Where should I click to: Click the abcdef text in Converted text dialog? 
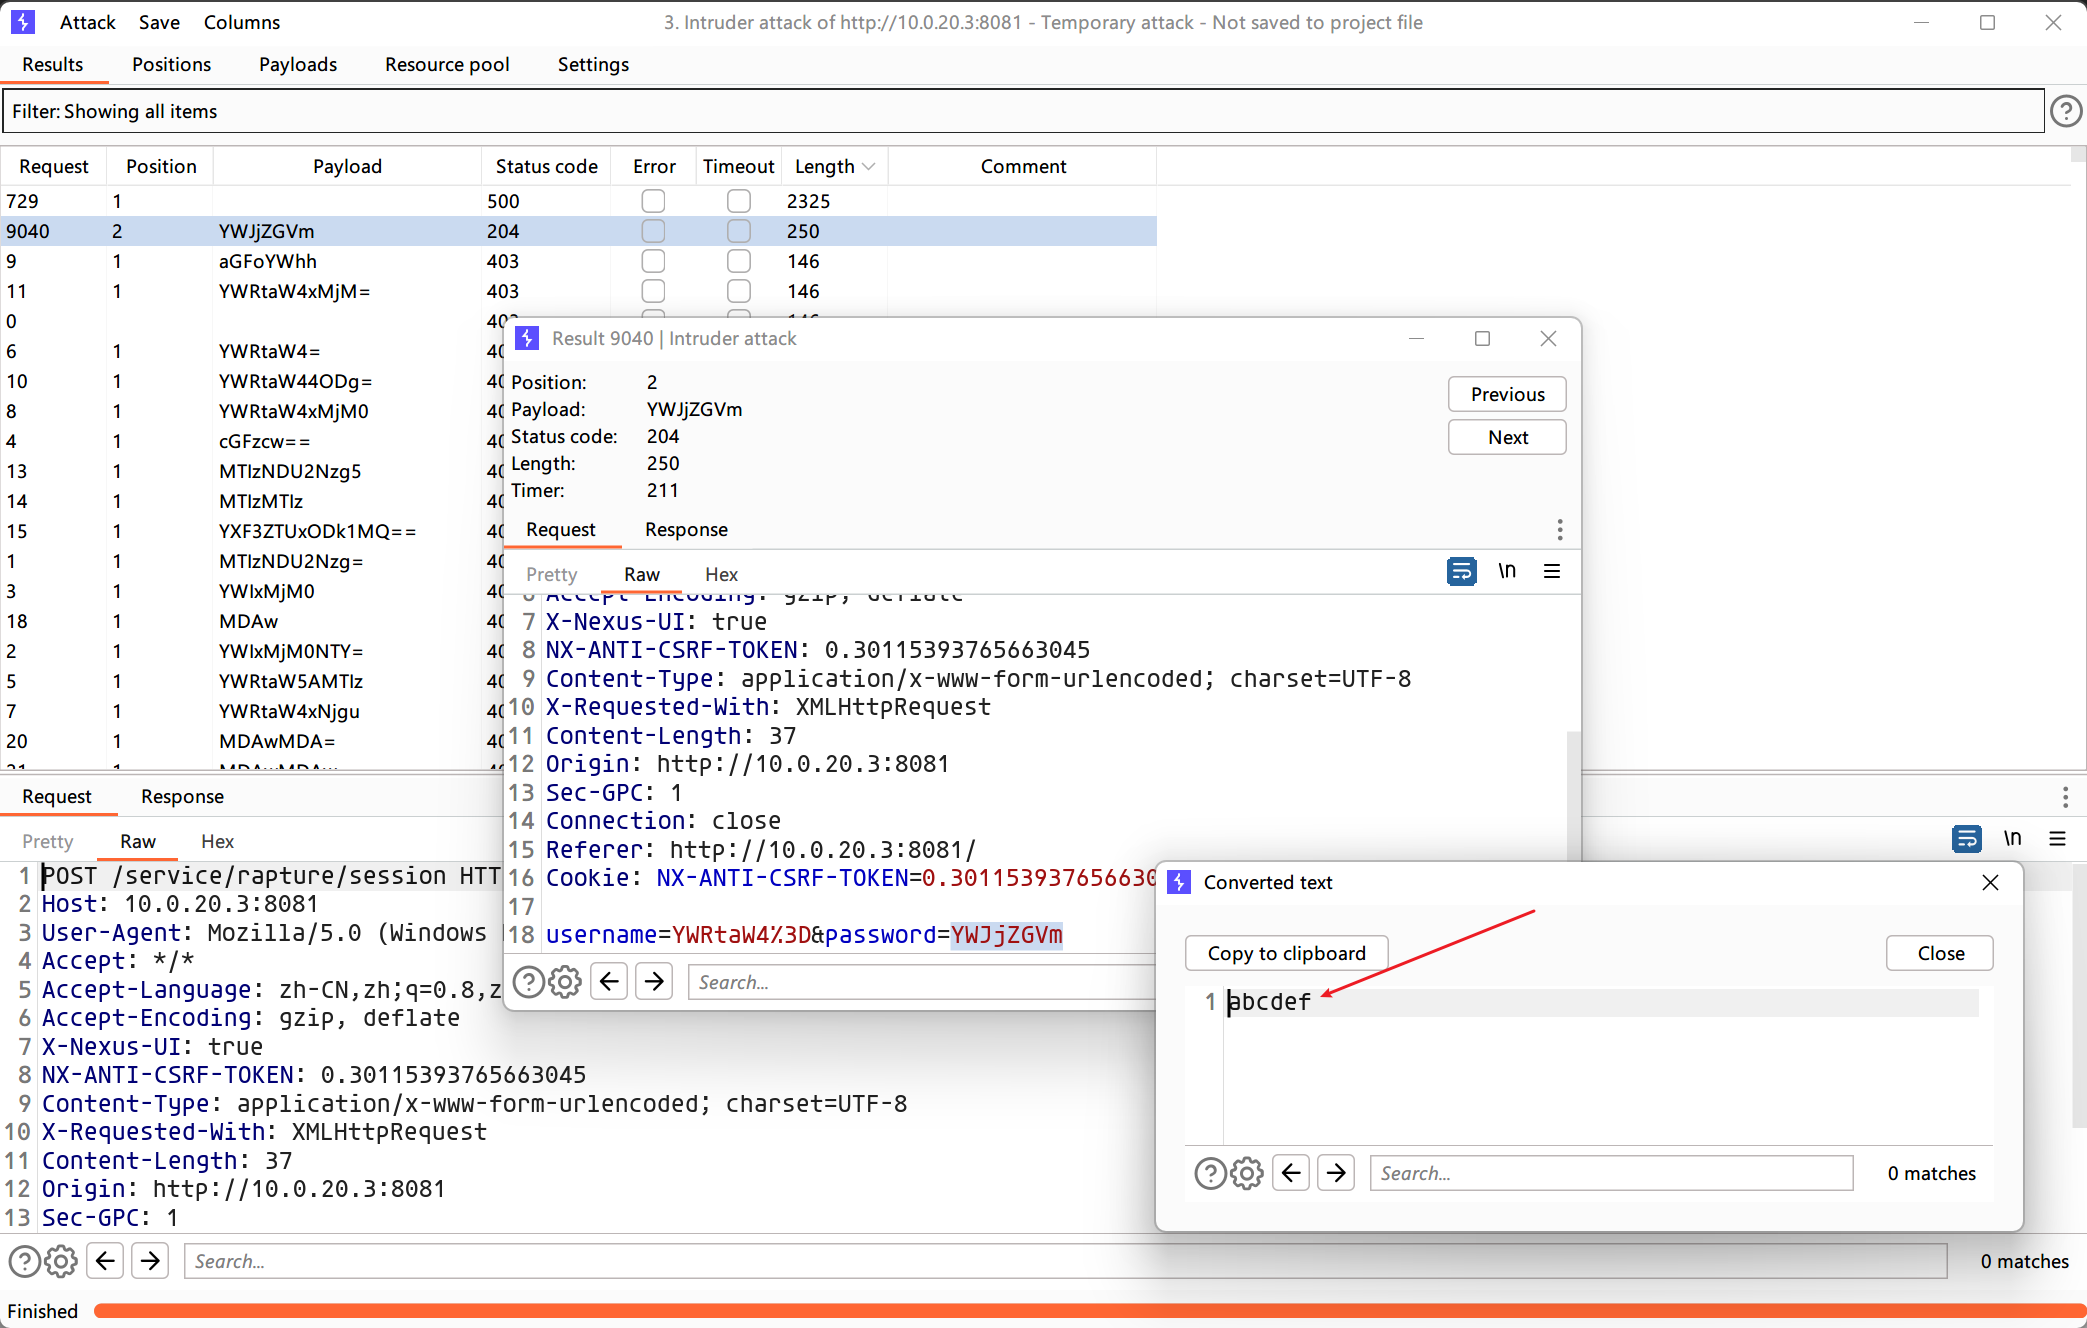1269,1001
